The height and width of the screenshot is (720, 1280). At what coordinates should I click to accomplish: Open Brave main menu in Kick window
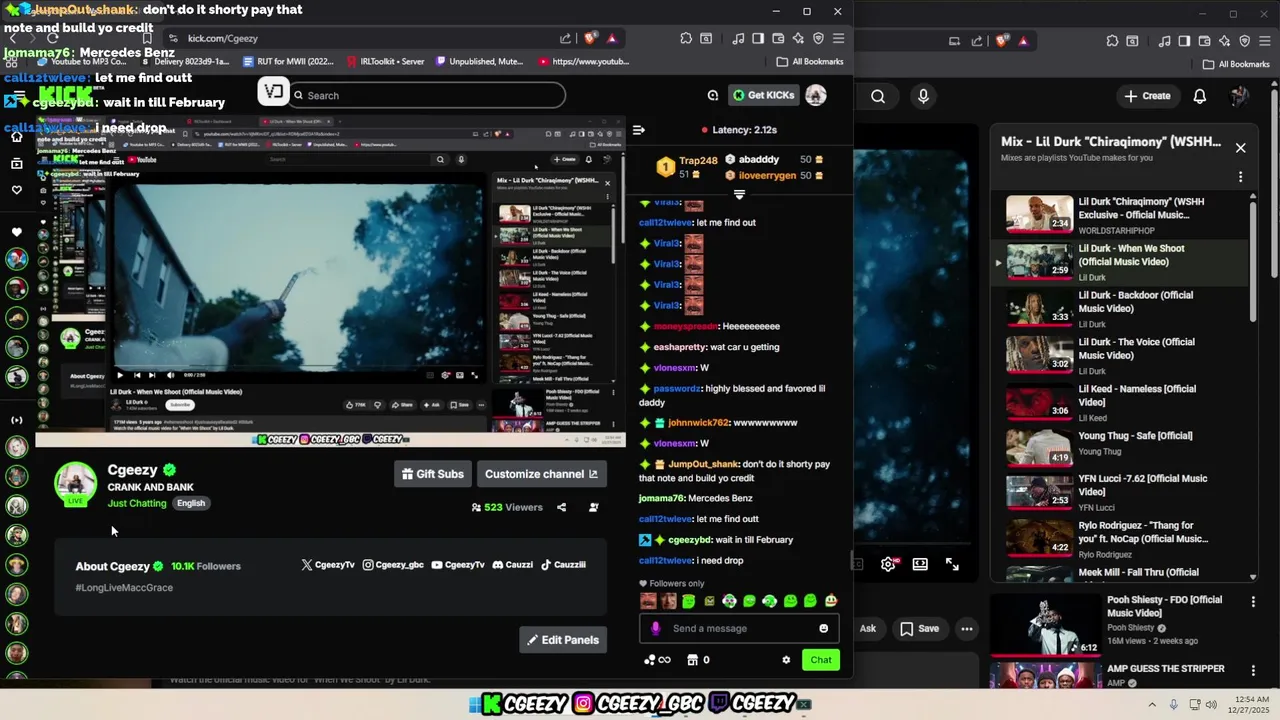838,38
